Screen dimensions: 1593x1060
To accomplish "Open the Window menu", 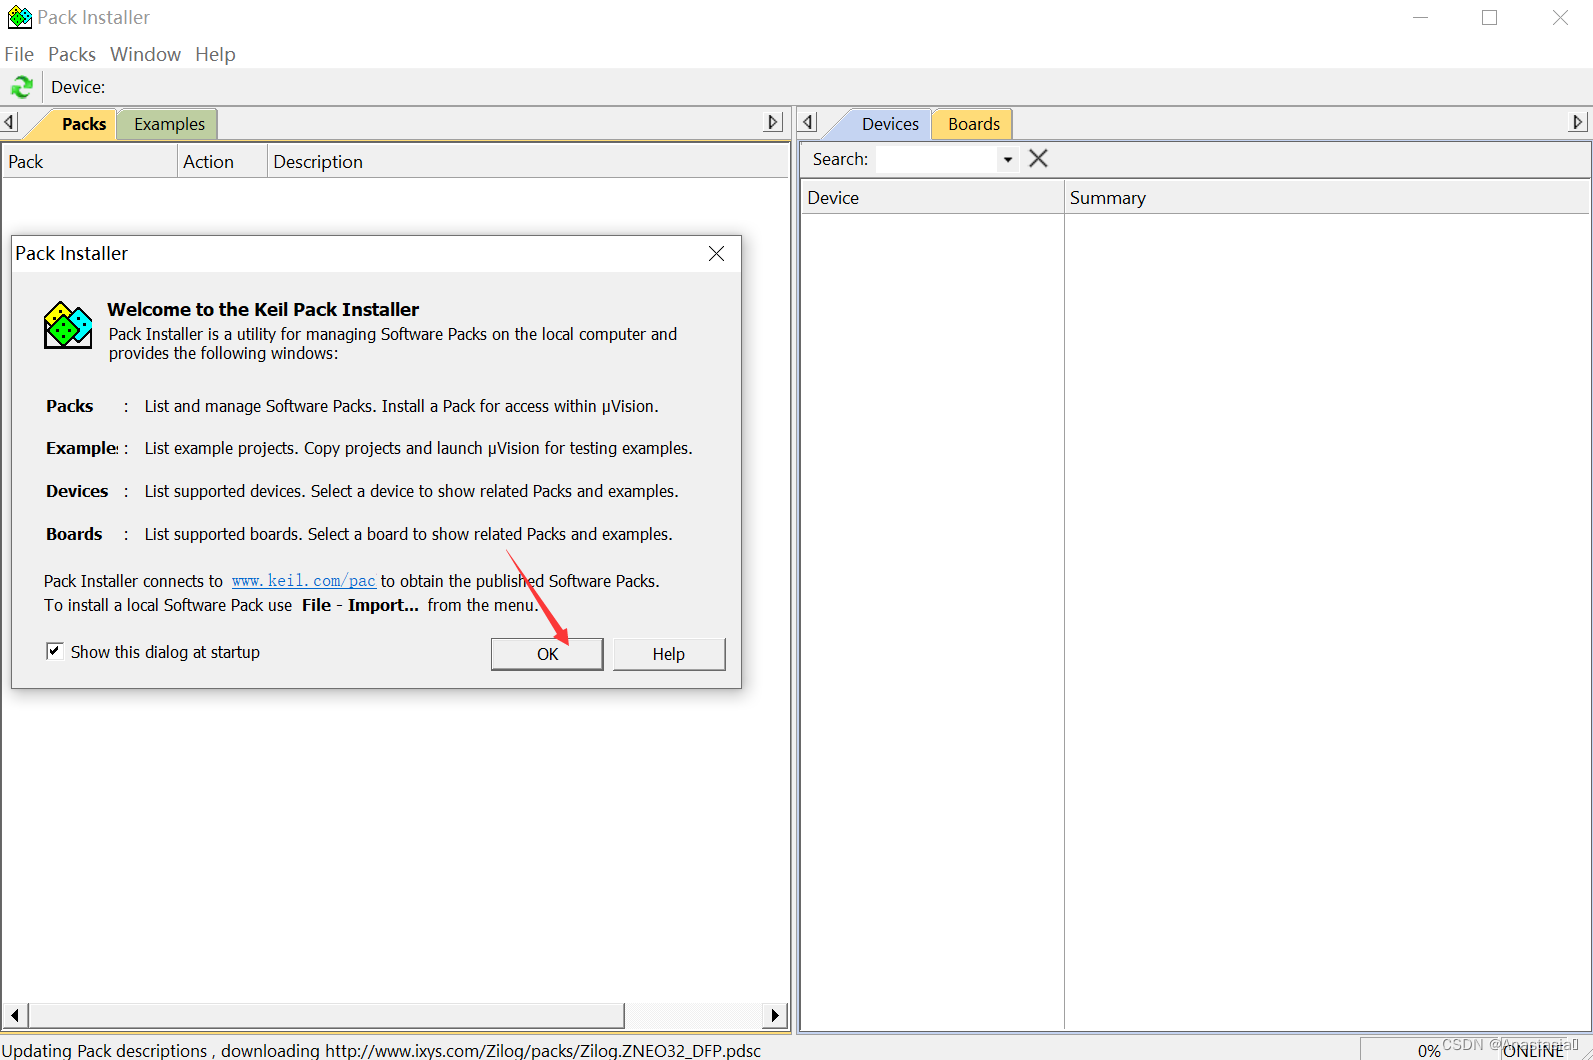I will pos(145,54).
